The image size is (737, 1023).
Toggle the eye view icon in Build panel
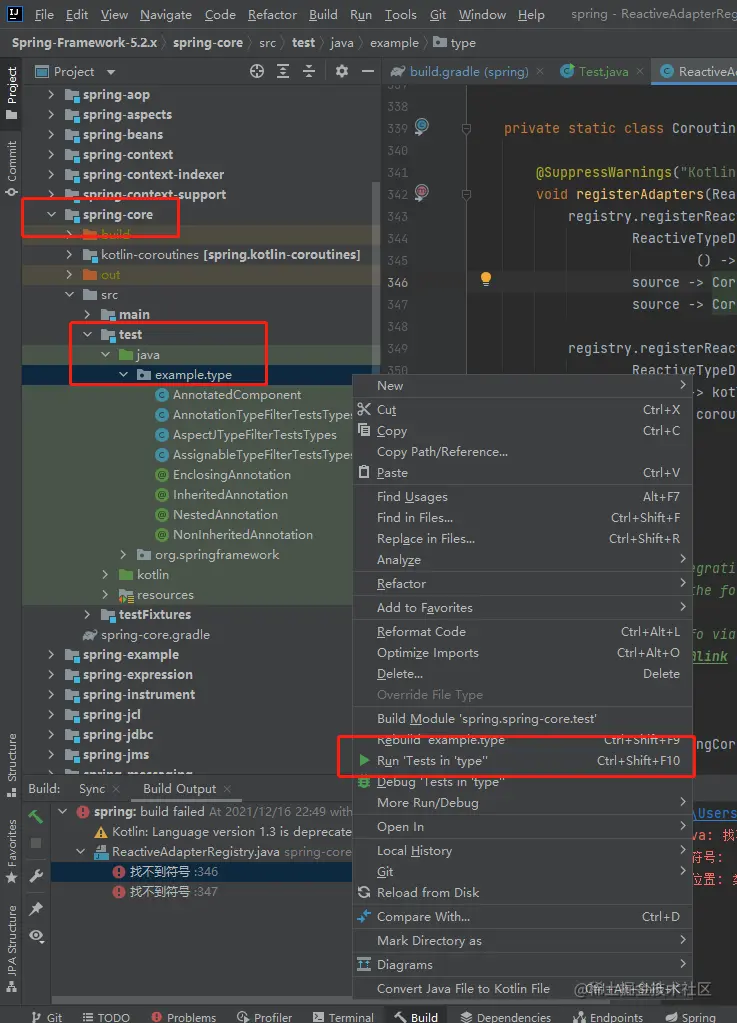[36, 936]
